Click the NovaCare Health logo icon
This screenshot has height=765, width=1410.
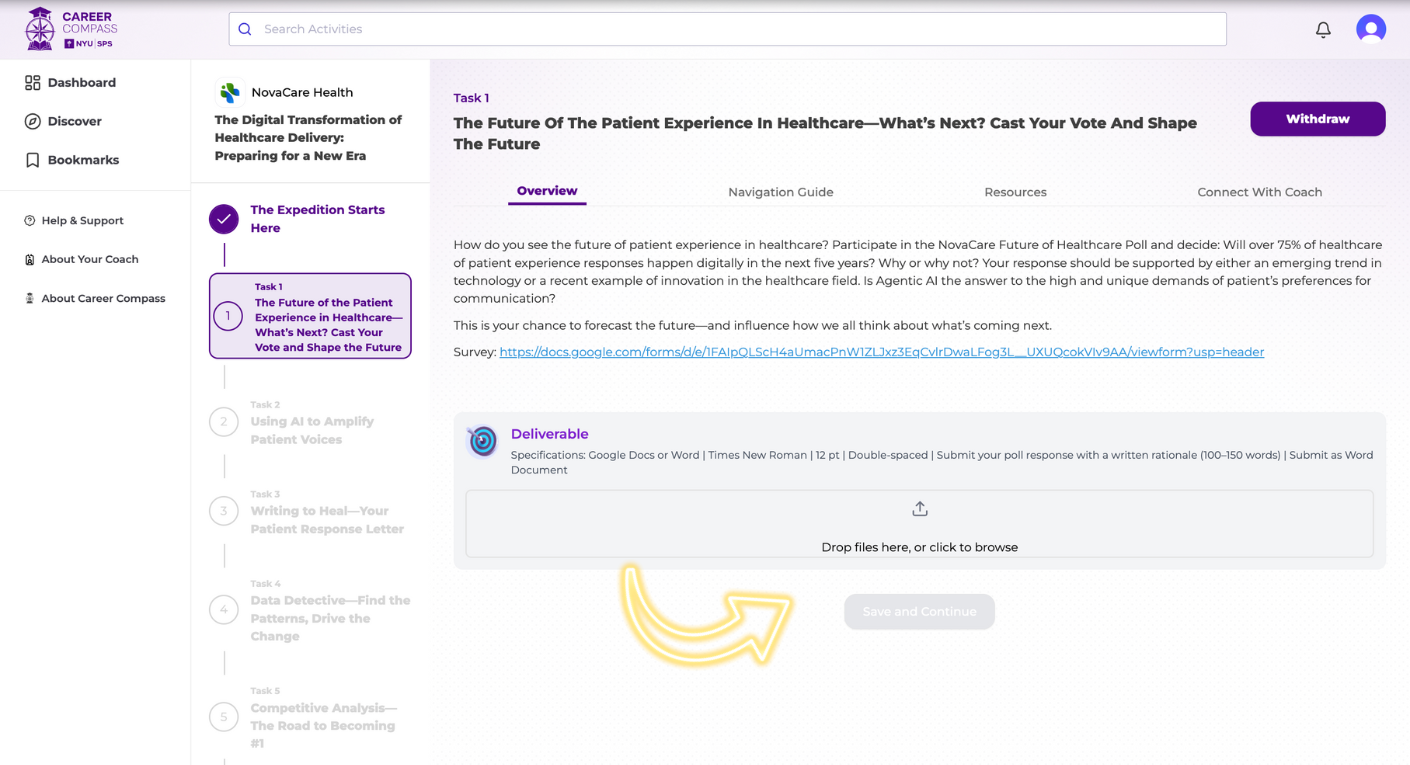230,93
